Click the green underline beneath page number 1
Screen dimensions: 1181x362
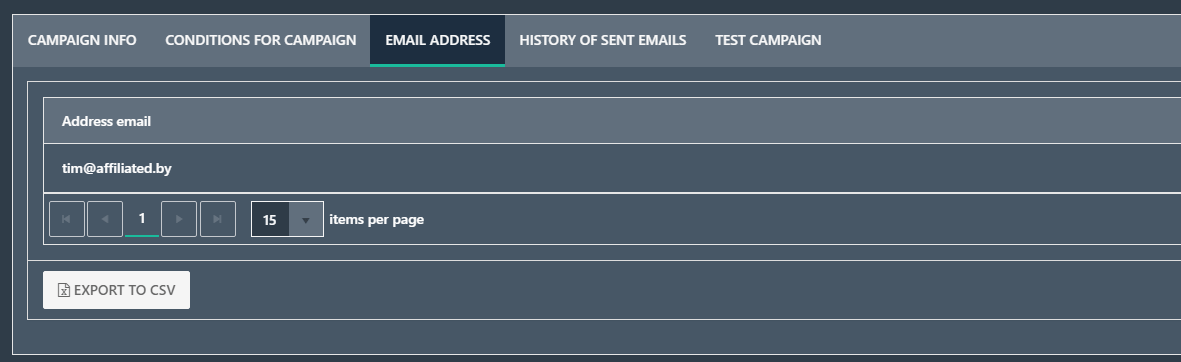142,236
